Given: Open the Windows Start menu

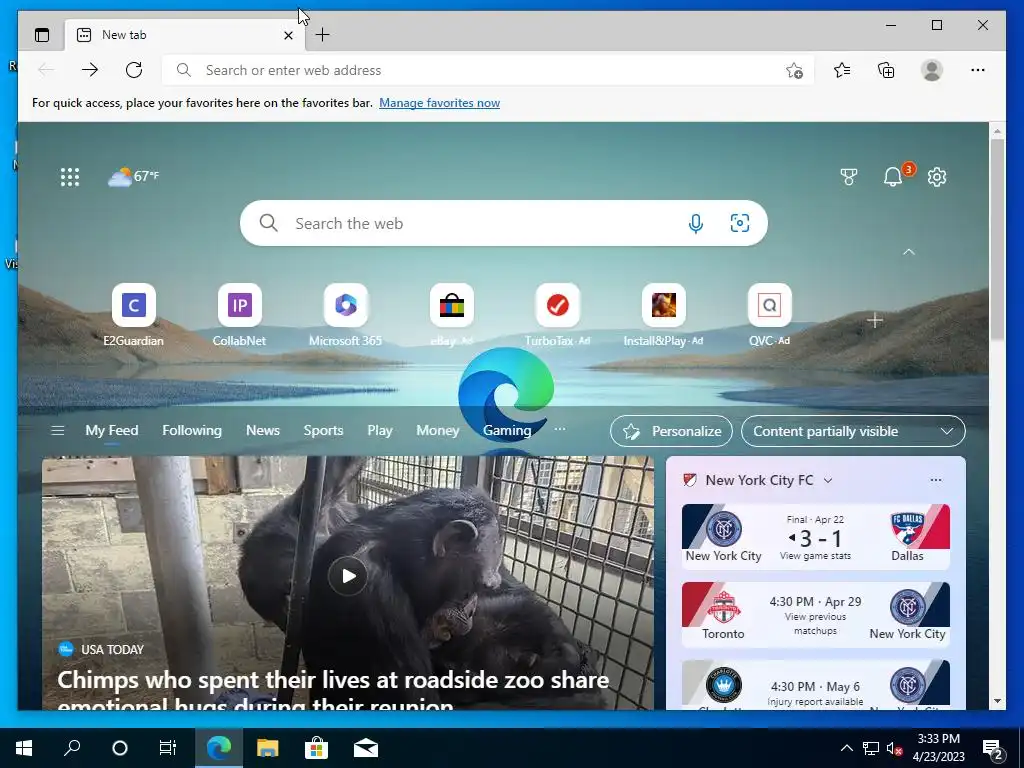Looking at the screenshot, I should (24, 748).
